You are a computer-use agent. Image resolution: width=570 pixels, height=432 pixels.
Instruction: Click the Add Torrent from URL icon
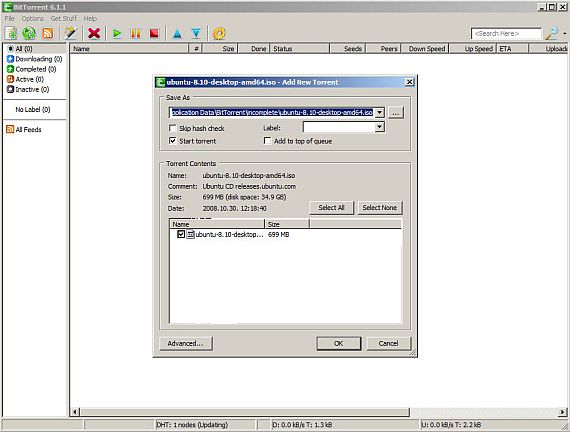point(29,33)
